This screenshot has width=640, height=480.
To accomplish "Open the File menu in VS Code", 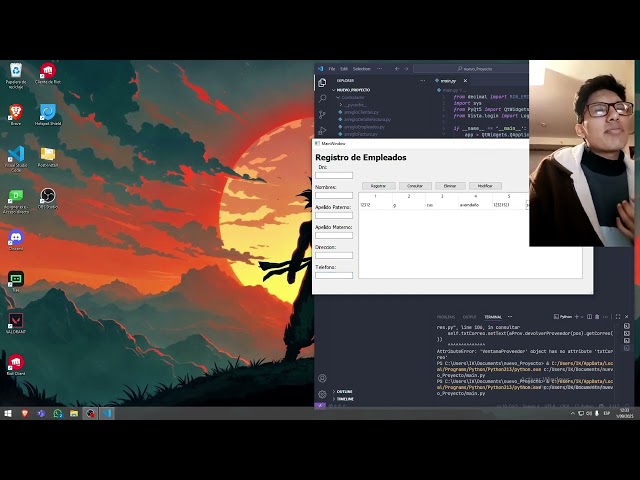I will pyautogui.click(x=332, y=69).
